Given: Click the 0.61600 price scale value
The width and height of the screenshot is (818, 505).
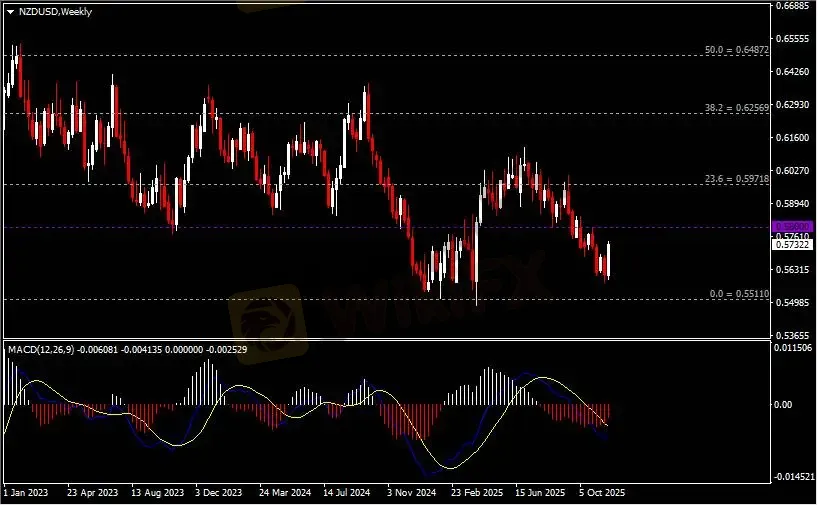Looking at the screenshot, I should 792,138.
